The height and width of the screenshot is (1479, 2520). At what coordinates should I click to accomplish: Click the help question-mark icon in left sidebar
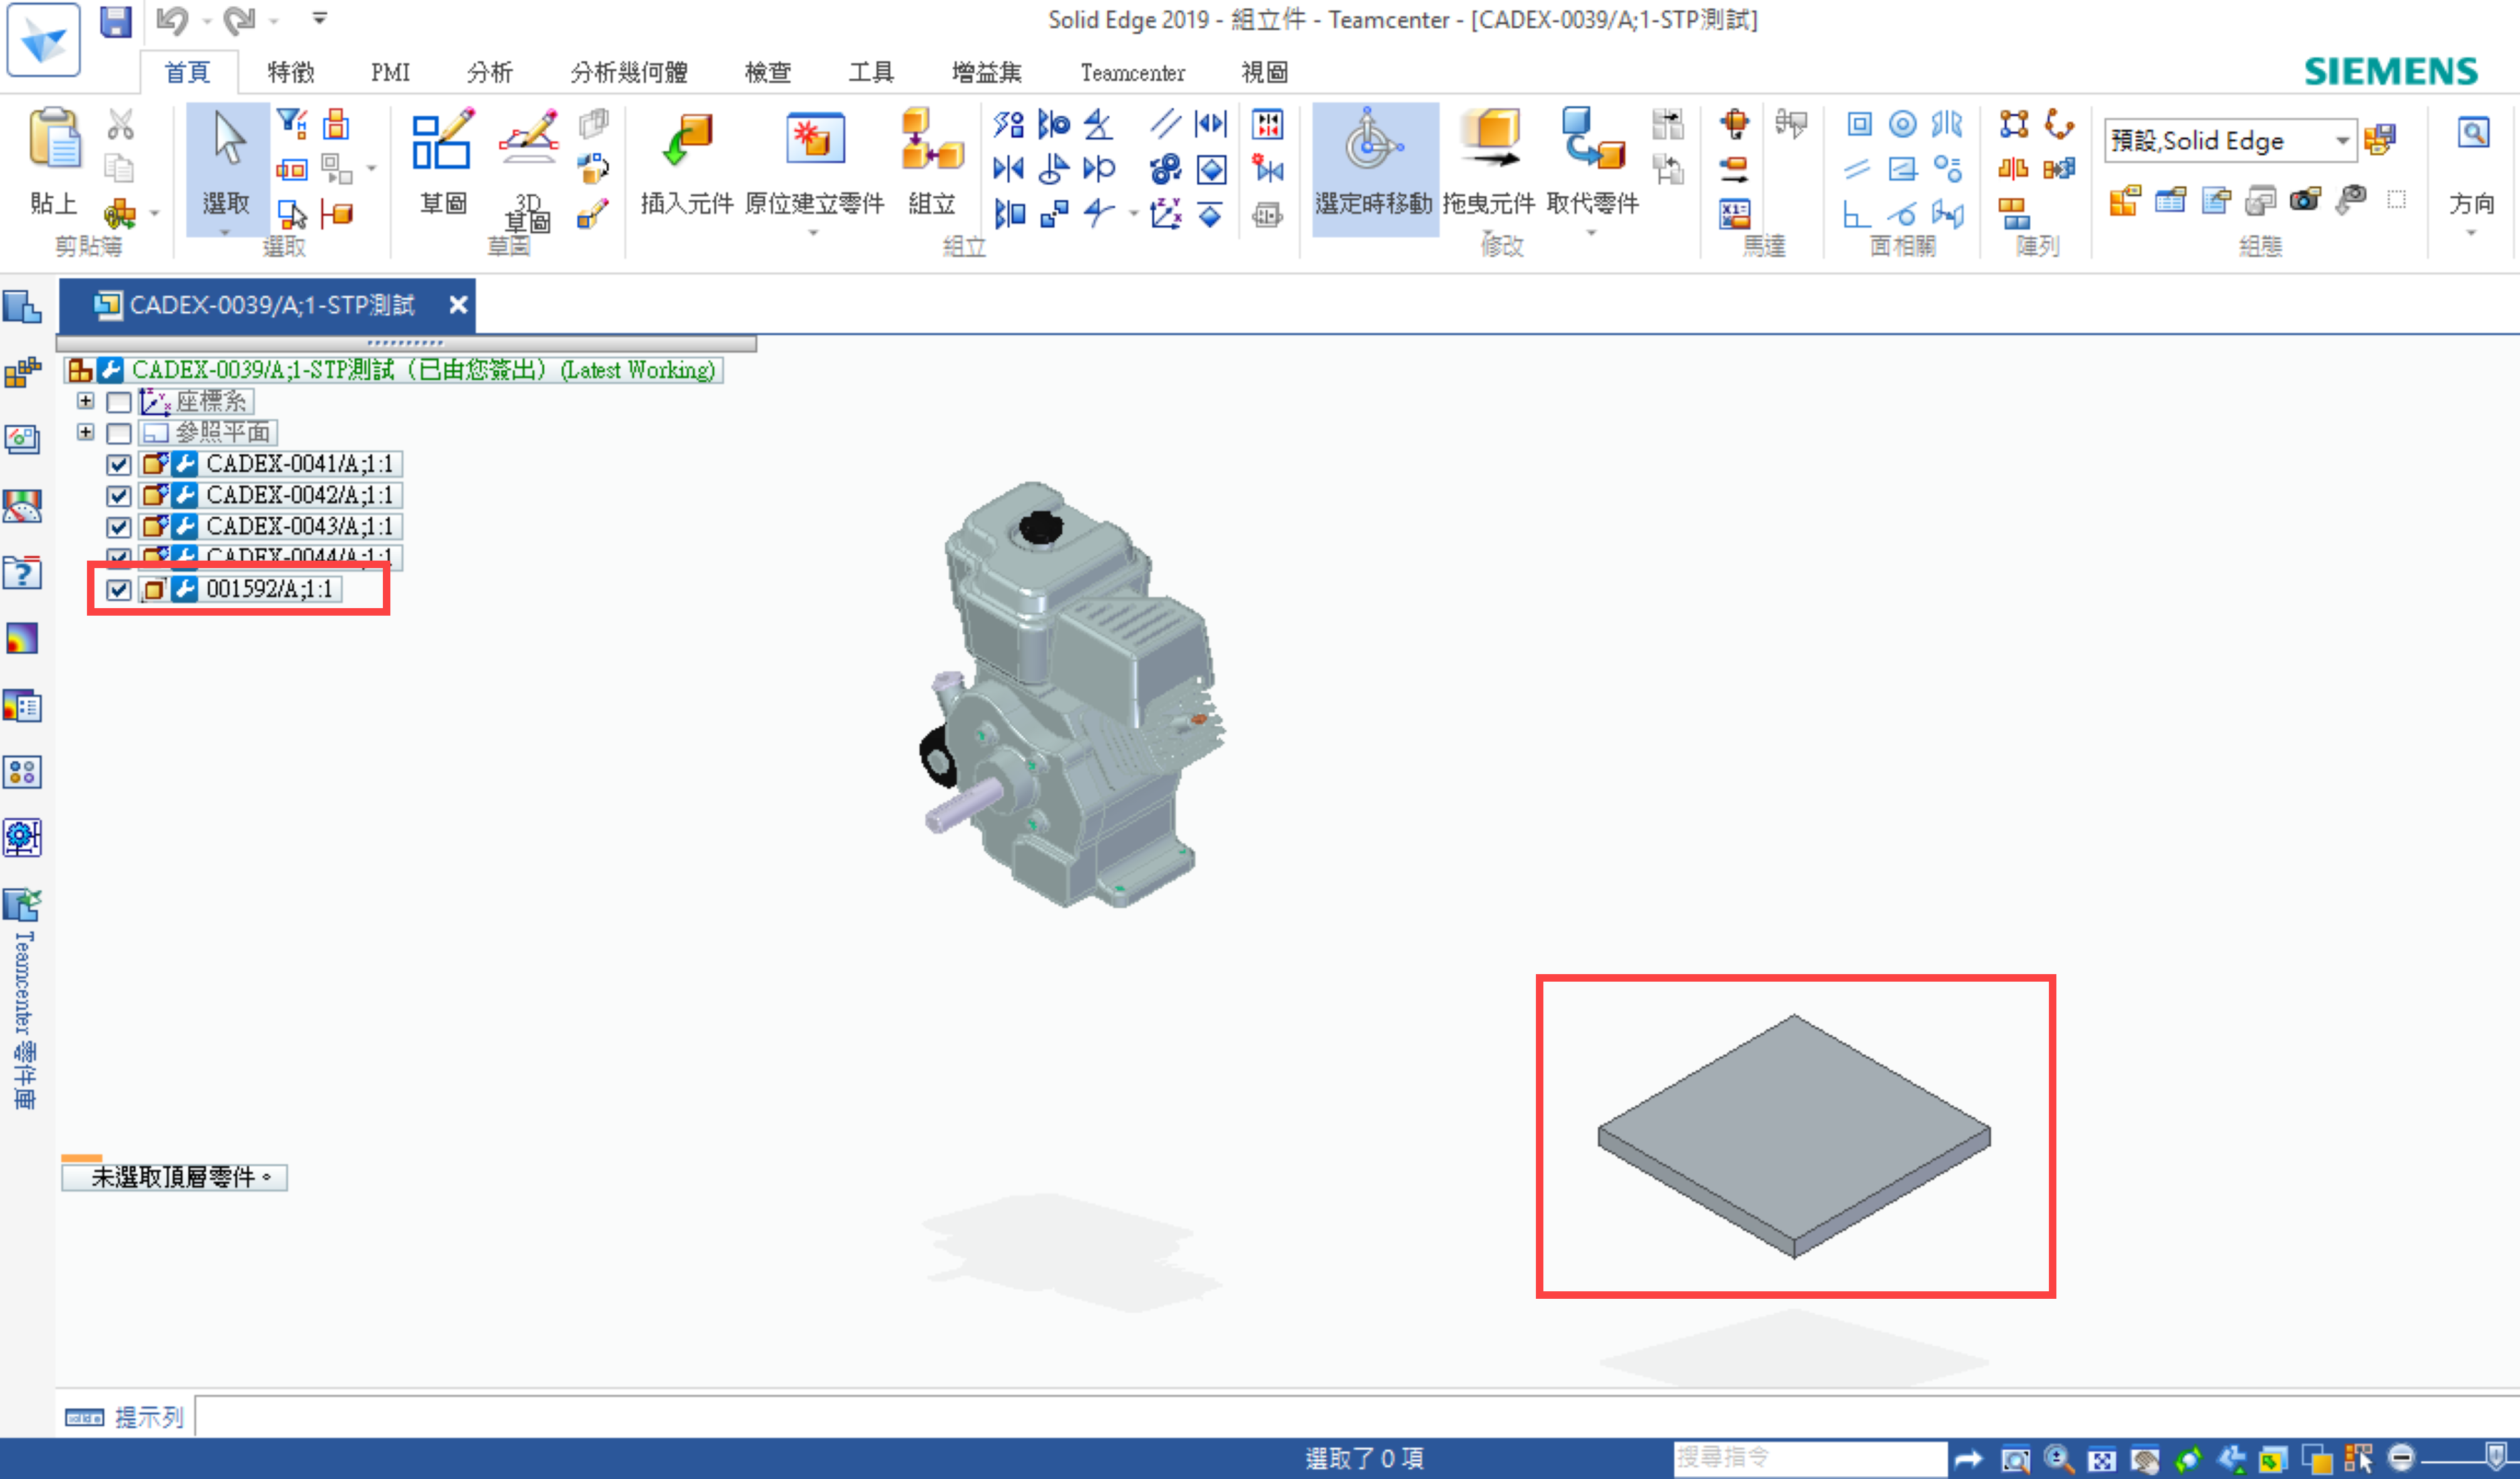22,573
